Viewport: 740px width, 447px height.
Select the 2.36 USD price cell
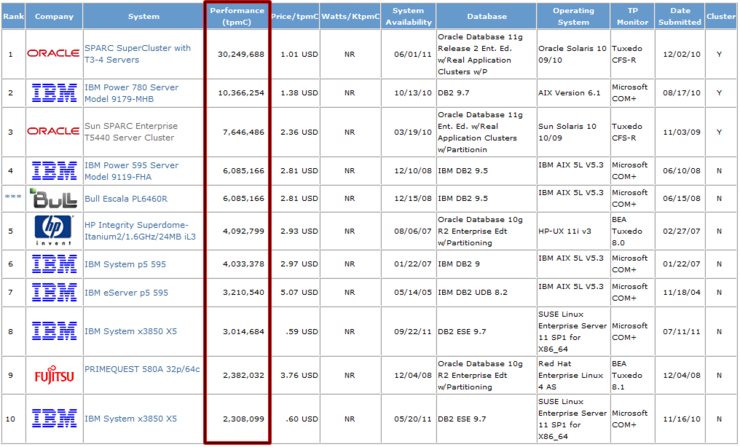[x=299, y=132]
